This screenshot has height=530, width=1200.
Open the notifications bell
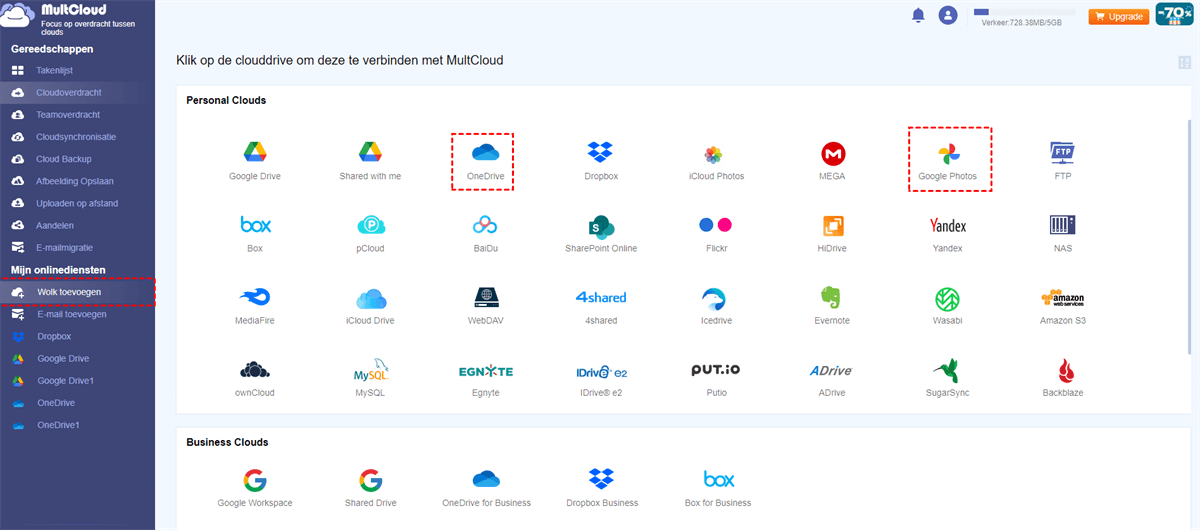918,15
